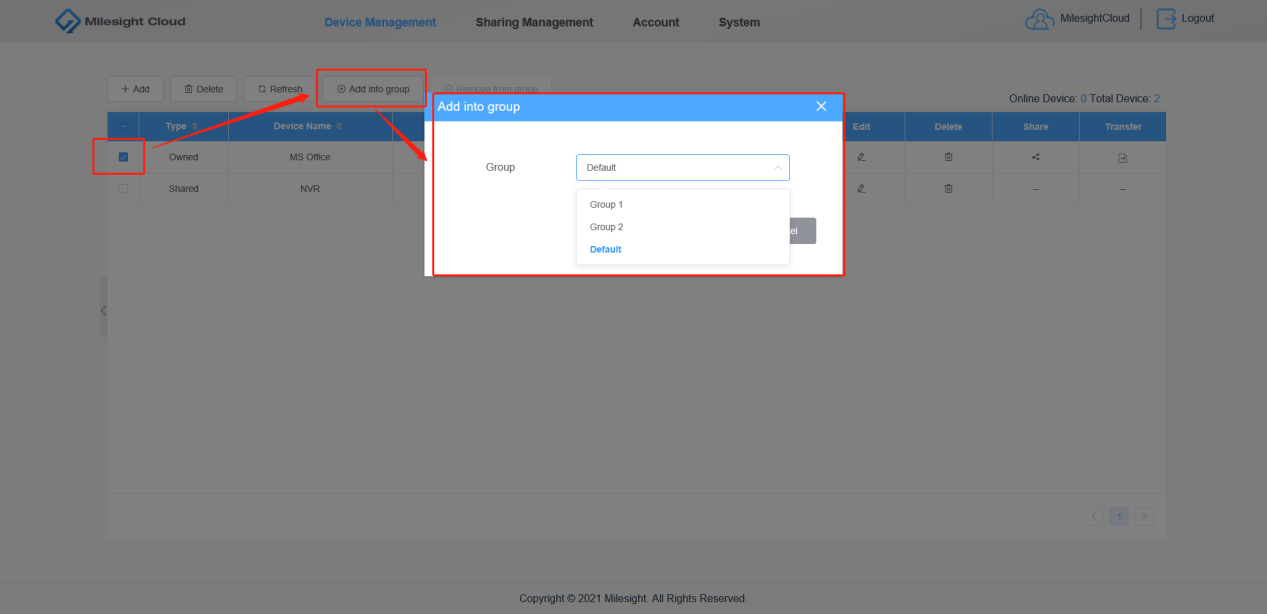Viewport: 1267px width, 614px height.
Task: Select Group 2 from the dropdown list
Action: point(683,227)
